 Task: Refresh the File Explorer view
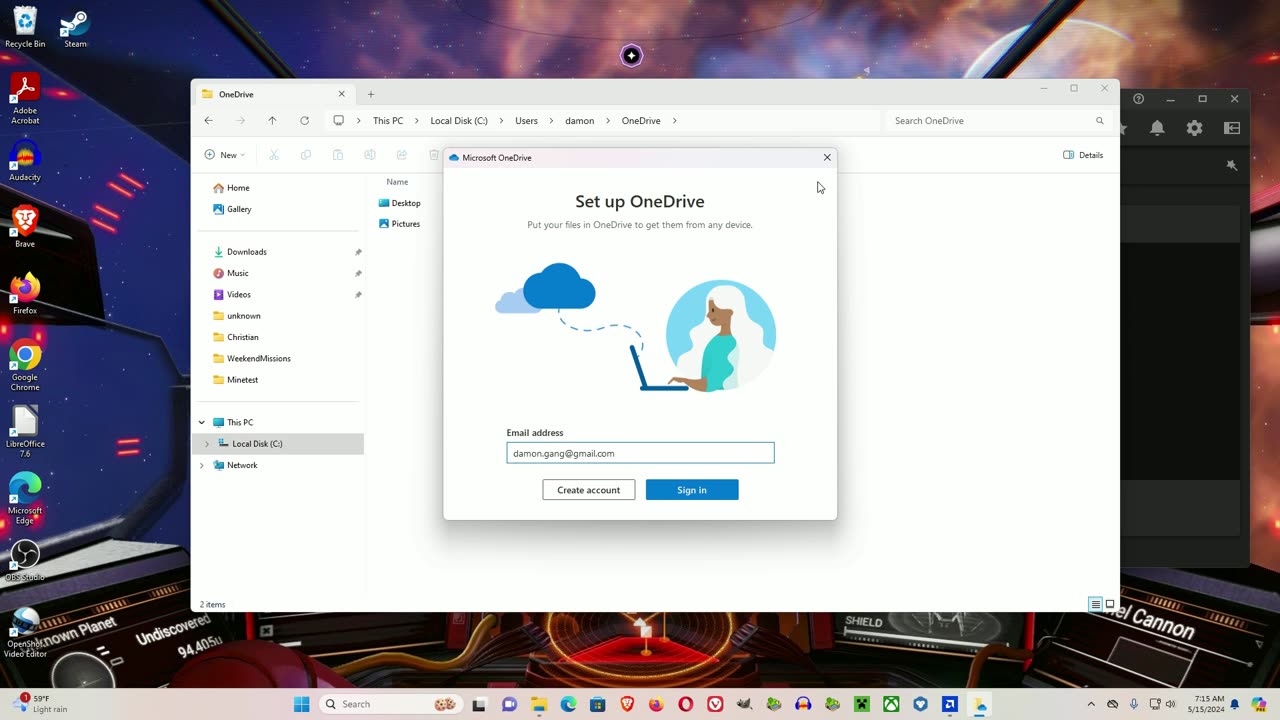pyautogui.click(x=304, y=120)
